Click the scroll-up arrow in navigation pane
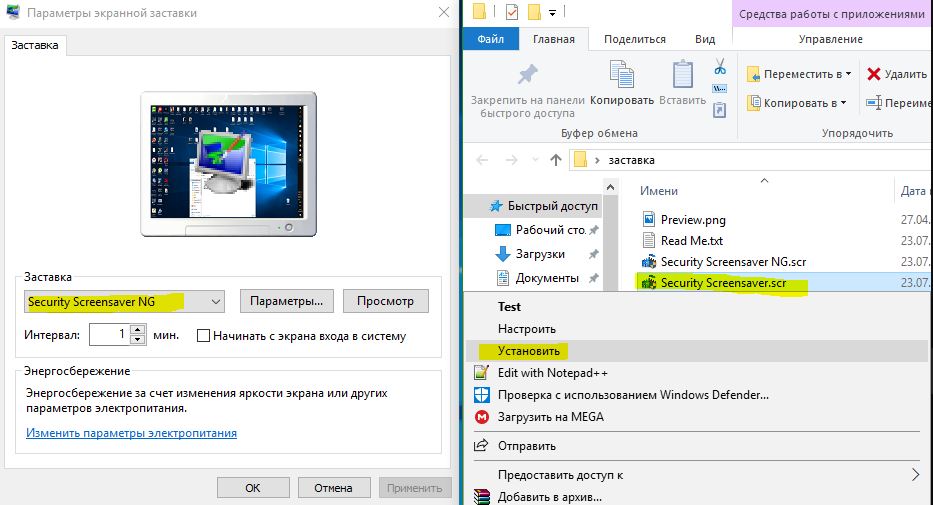Viewport: 933px width, 505px height. coord(610,187)
